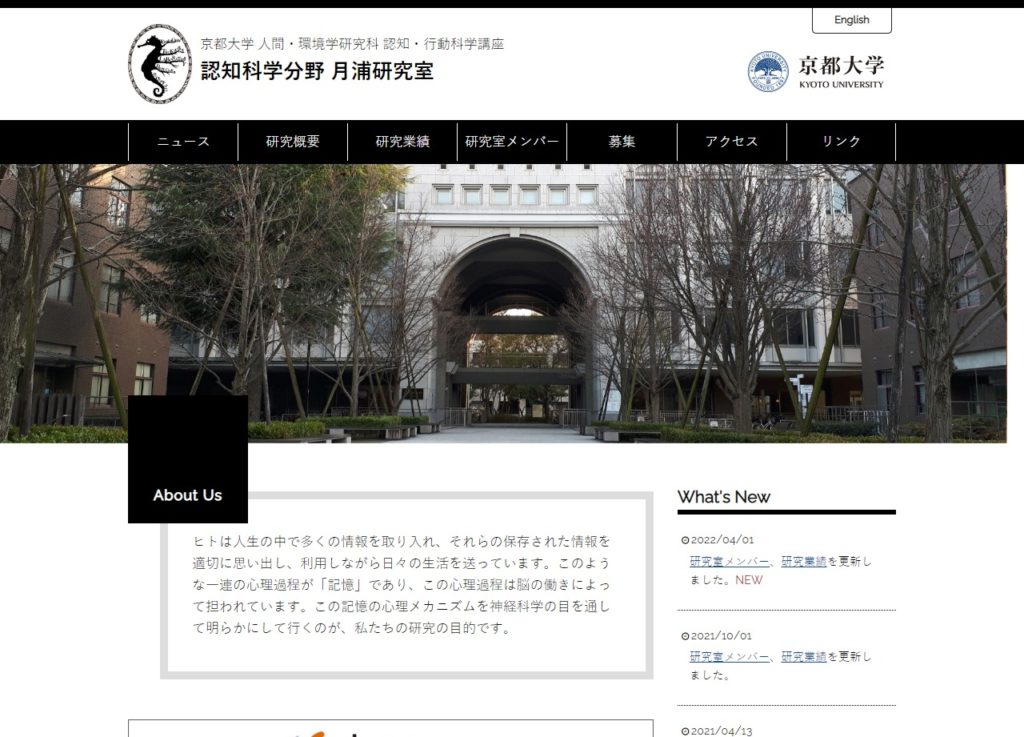Open 研究業績 link in 2022/04/01 news
Image resolution: width=1024 pixels, height=737 pixels.
pos(803,561)
